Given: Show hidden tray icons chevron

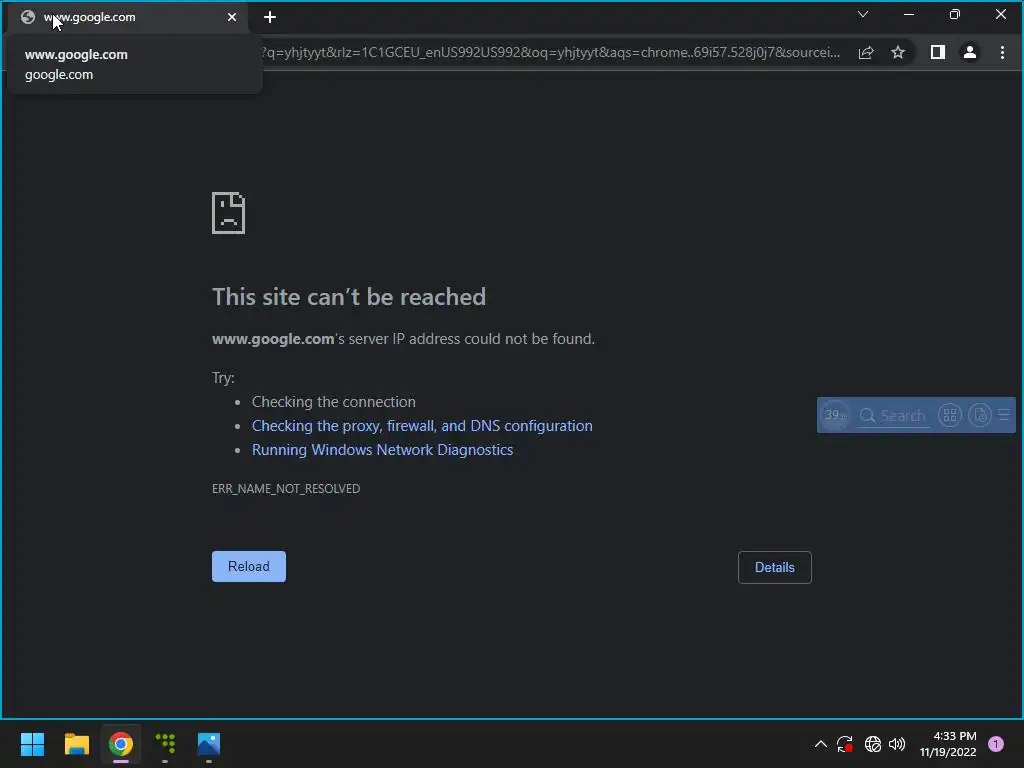Looking at the screenshot, I should (x=821, y=744).
